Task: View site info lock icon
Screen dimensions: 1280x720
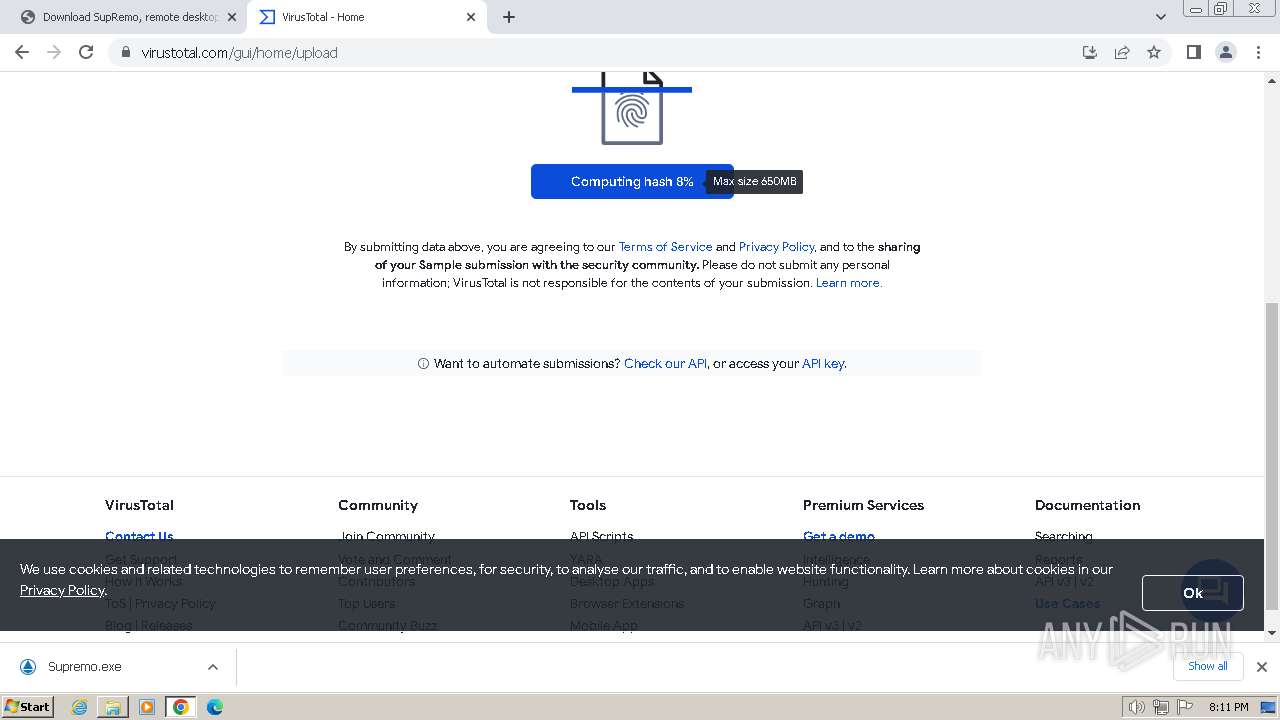Action: coord(126,52)
